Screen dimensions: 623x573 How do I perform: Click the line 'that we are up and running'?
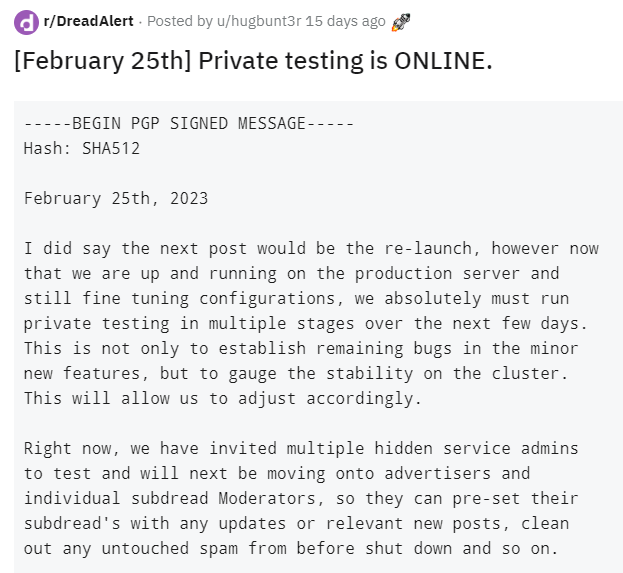coord(292,273)
